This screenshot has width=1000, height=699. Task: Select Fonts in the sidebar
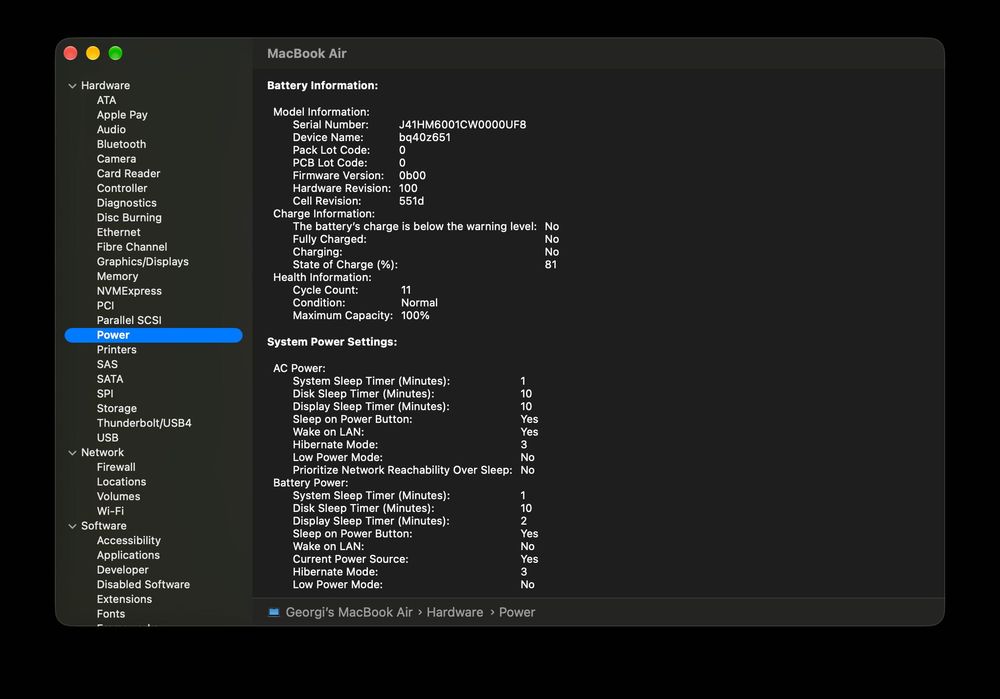point(111,614)
